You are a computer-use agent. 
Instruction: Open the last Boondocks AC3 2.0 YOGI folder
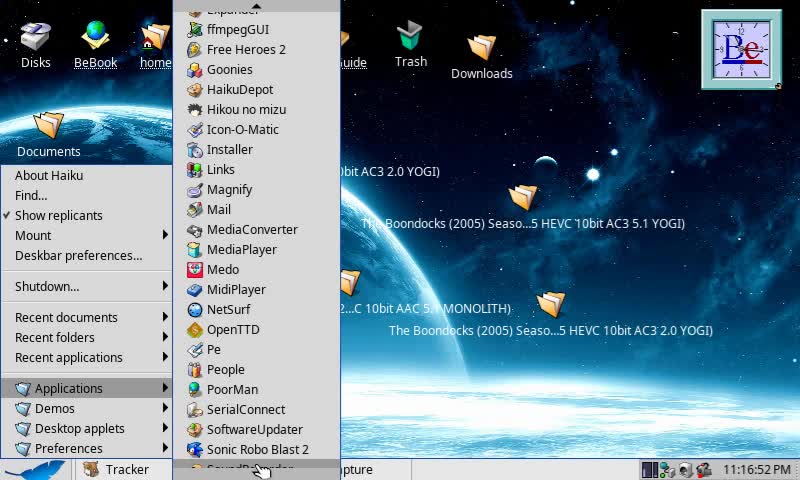551,315
